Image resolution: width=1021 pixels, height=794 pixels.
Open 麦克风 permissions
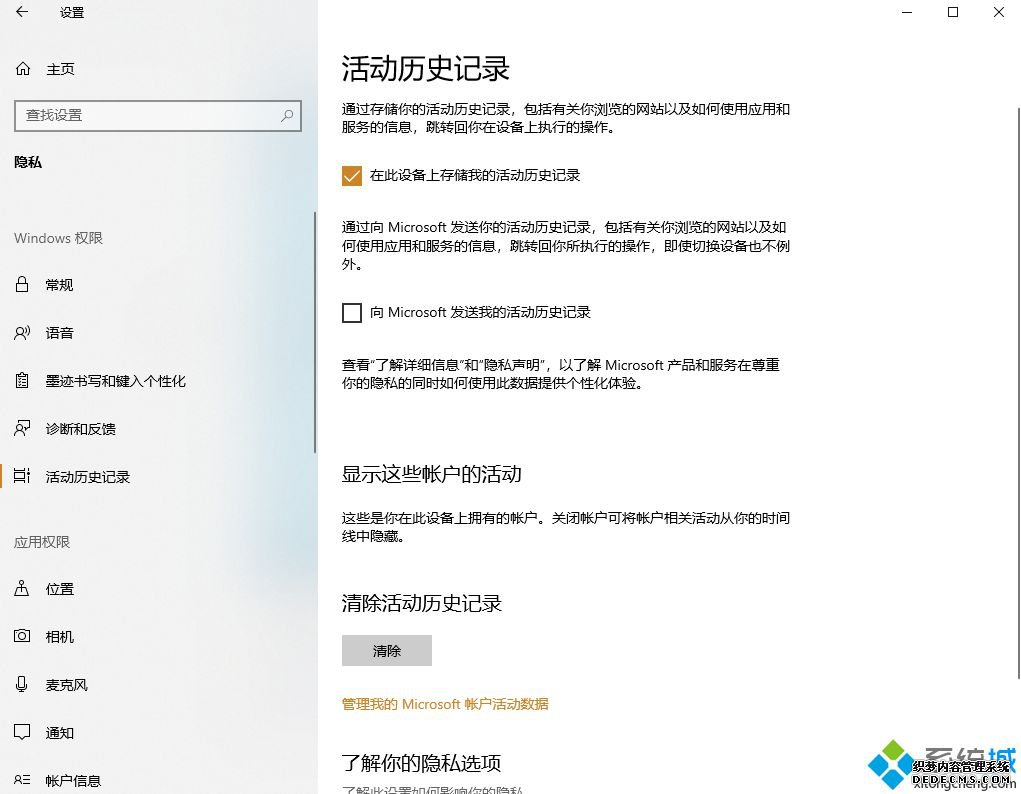click(x=66, y=685)
